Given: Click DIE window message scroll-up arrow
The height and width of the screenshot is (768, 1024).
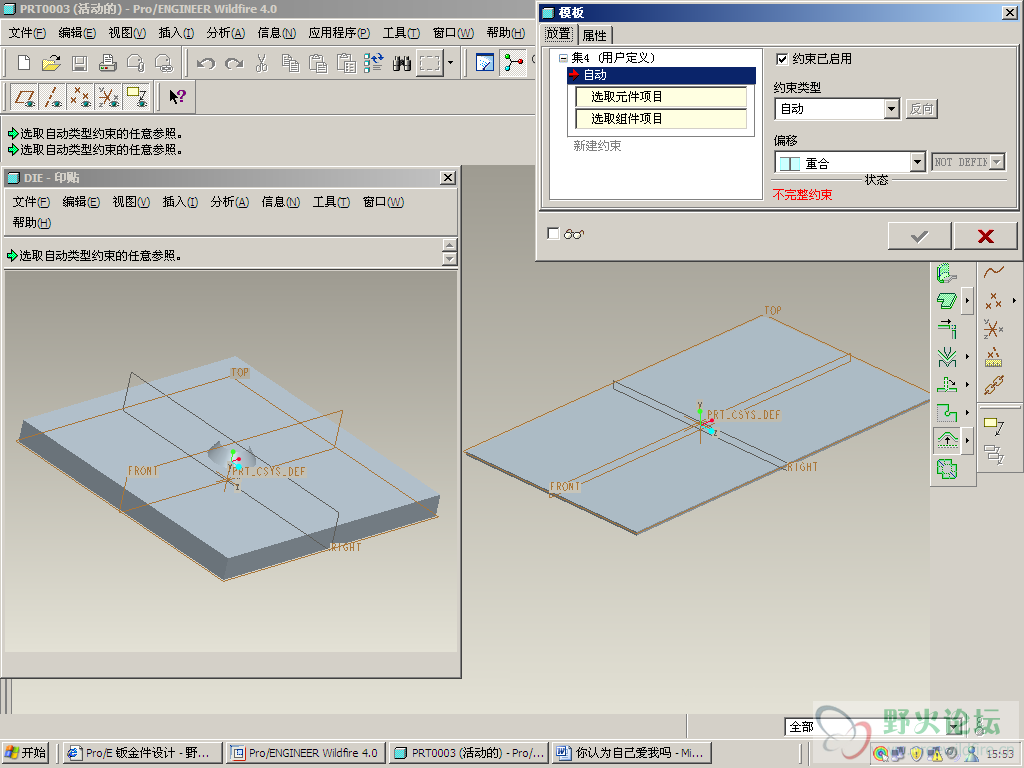Looking at the screenshot, I should click(449, 245).
